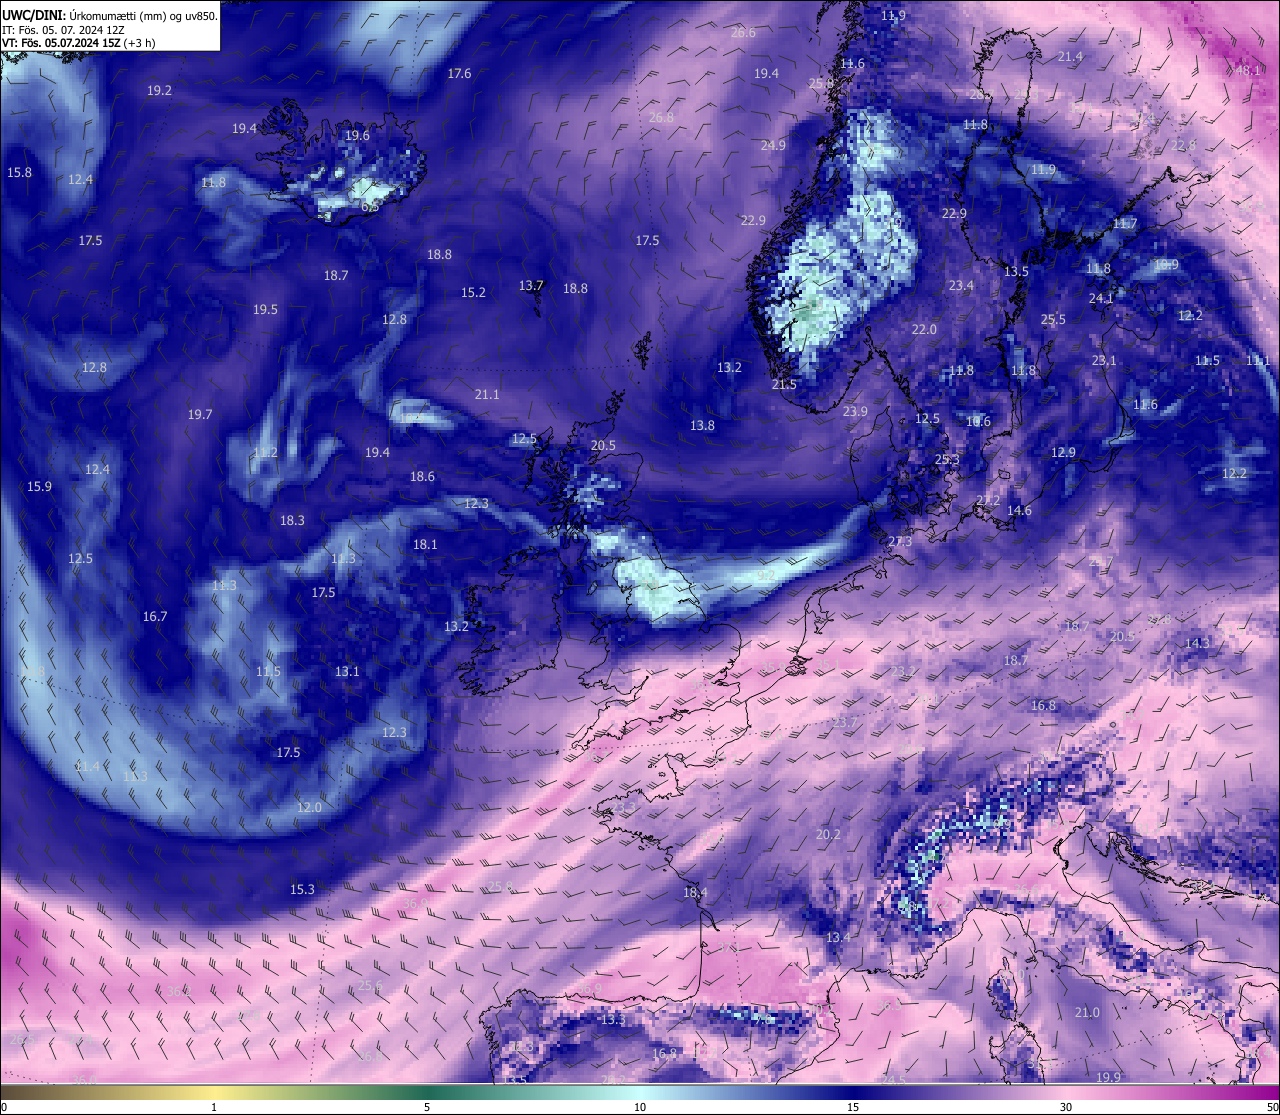Click the 15.2 value label

click(473, 292)
